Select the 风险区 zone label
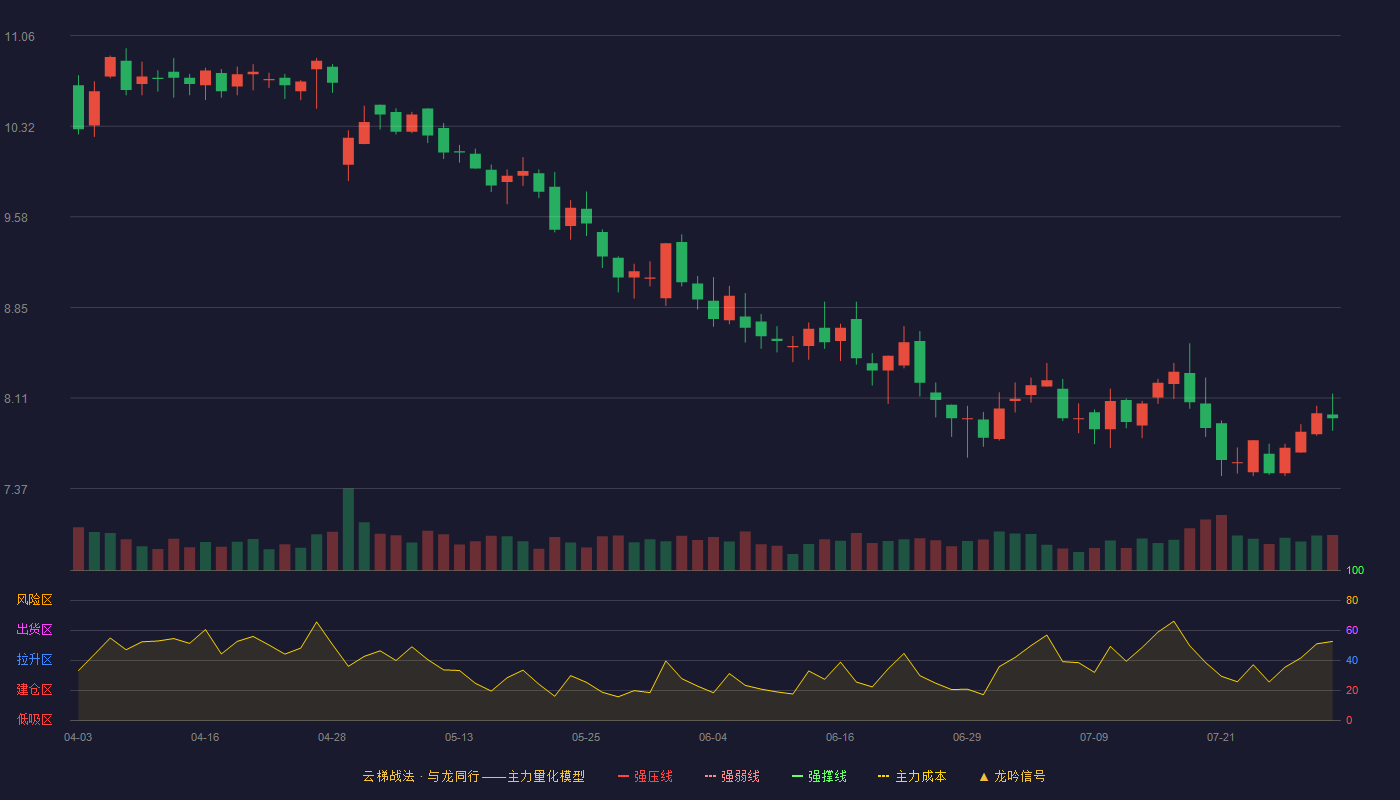Viewport: 1400px width, 800px height. pyautogui.click(x=34, y=600)
